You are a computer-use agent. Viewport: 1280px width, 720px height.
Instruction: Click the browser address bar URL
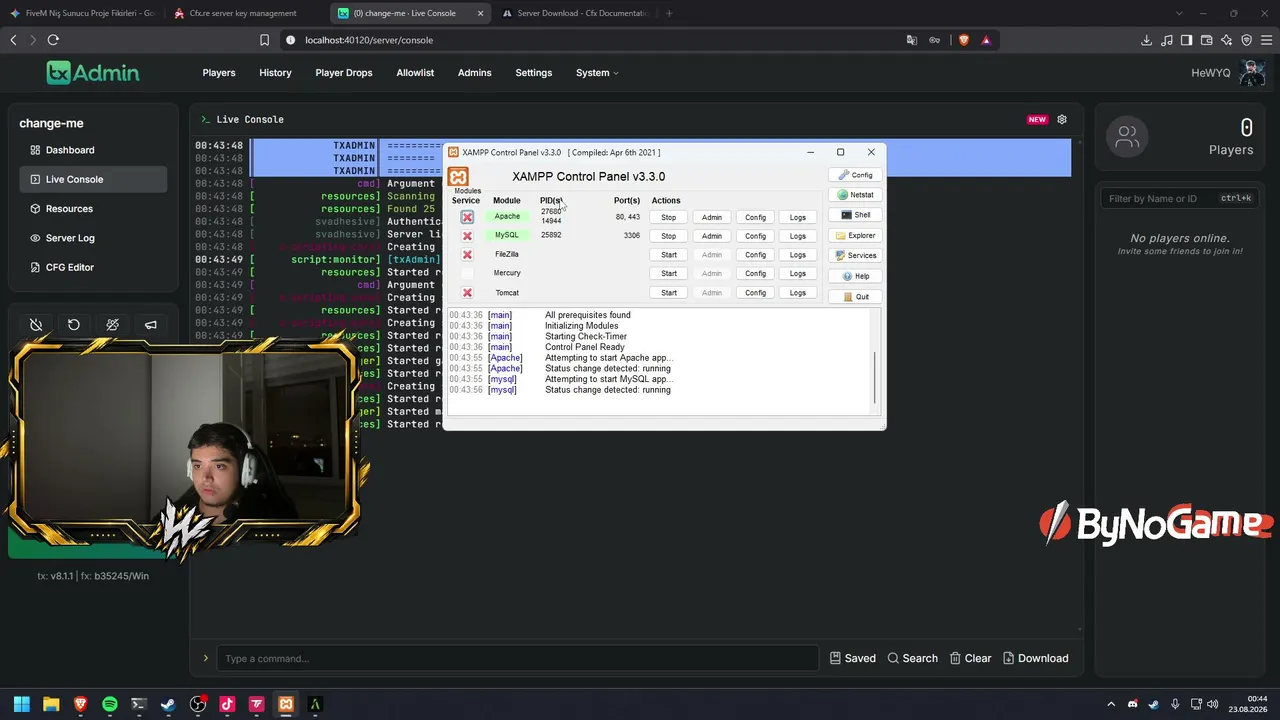369,40
